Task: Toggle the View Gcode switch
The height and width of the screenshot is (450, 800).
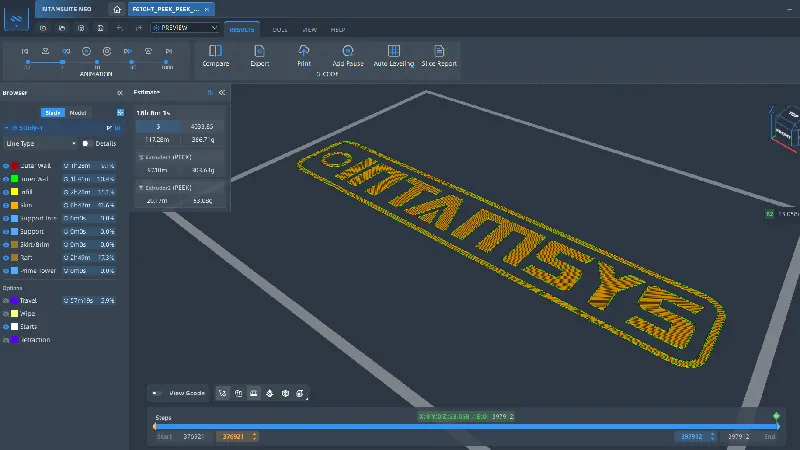Action: 157,393
